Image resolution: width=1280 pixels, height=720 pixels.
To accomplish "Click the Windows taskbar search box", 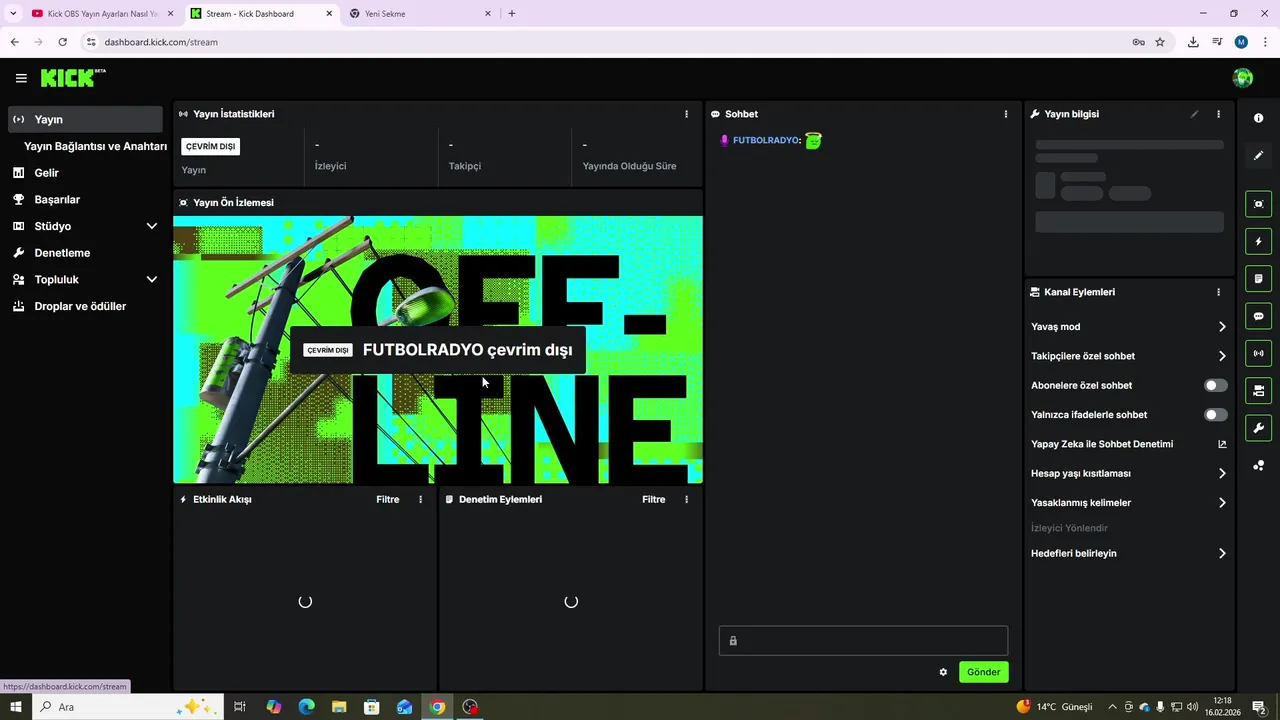I will (130, 707).
